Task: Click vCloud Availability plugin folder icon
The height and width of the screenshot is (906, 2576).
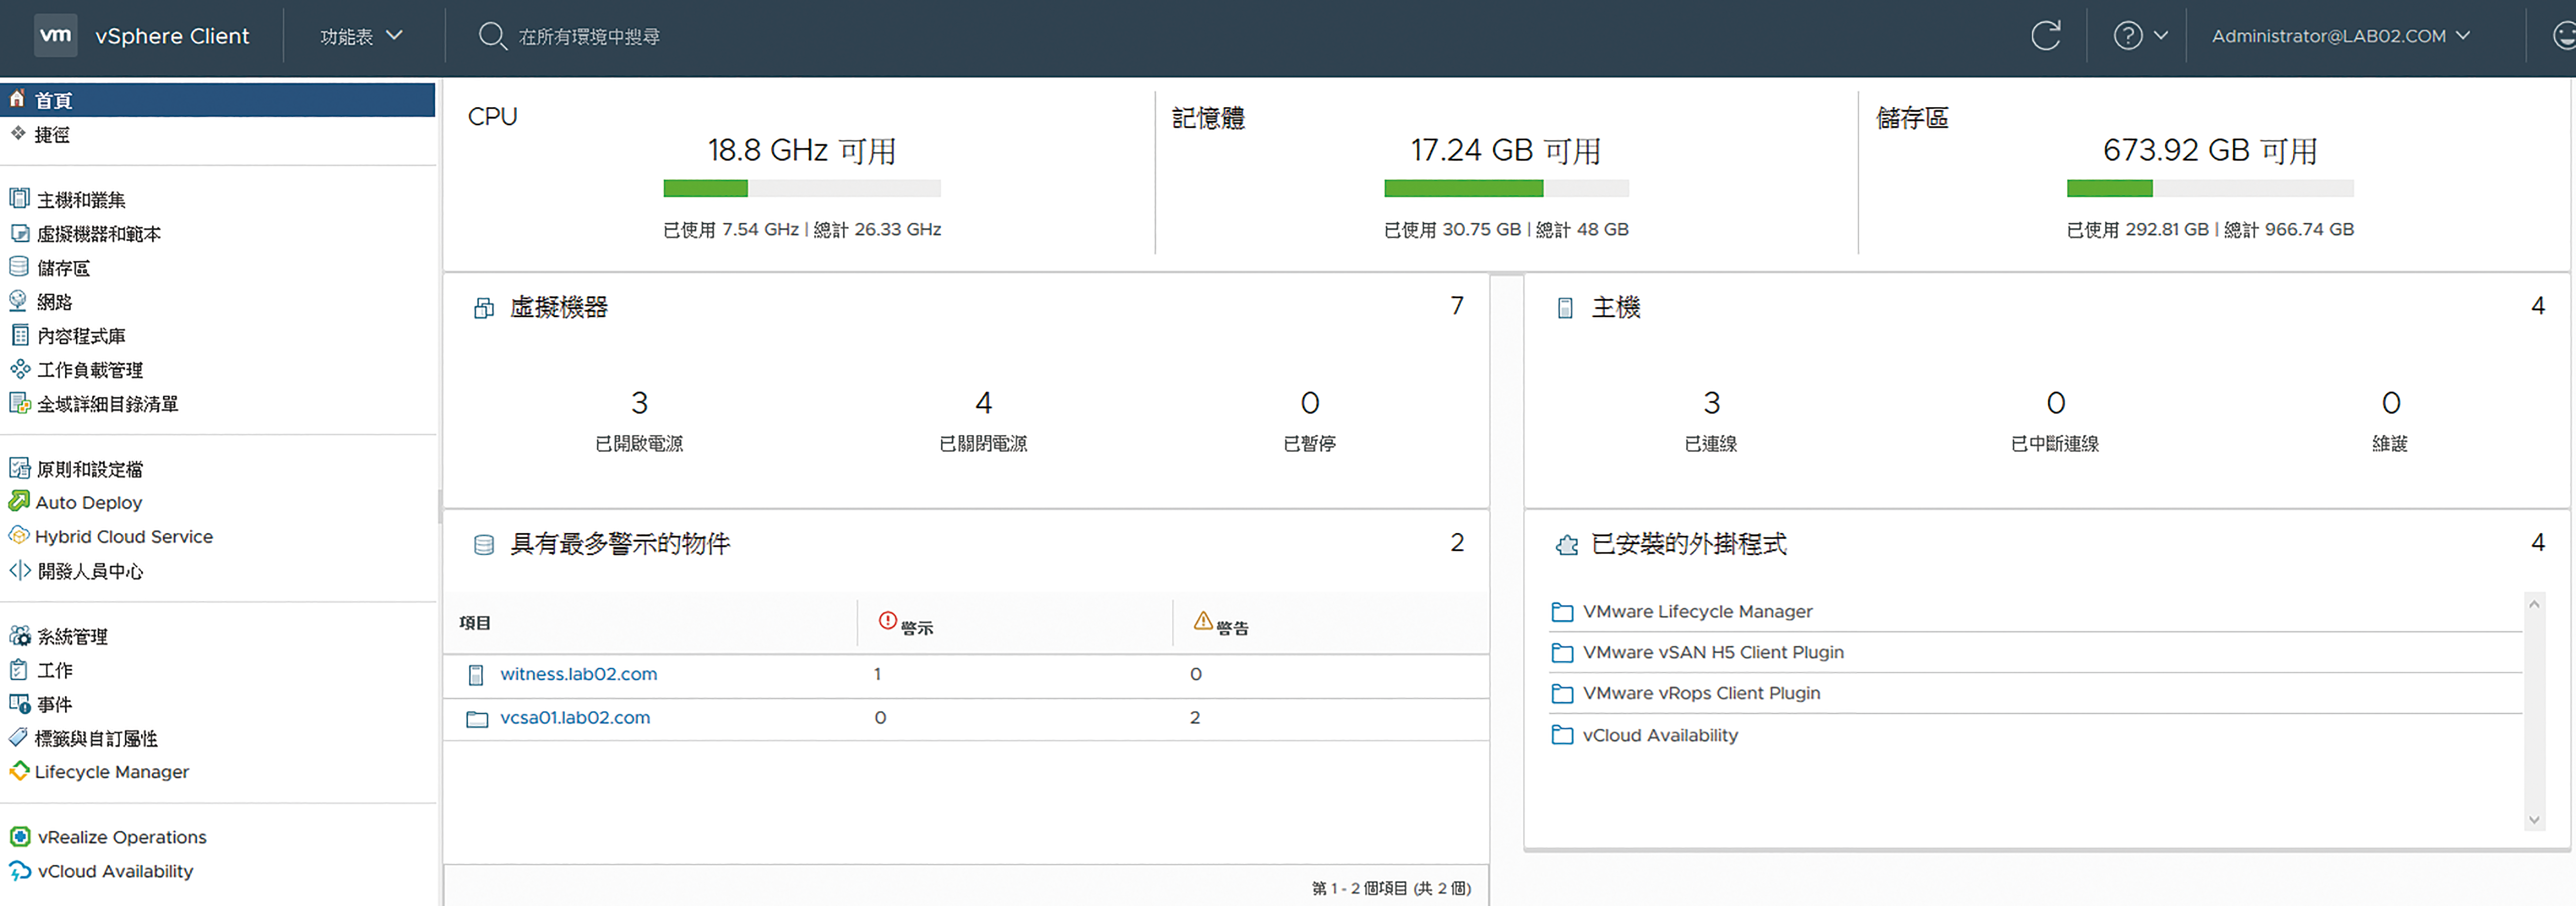Action: 1561,735
